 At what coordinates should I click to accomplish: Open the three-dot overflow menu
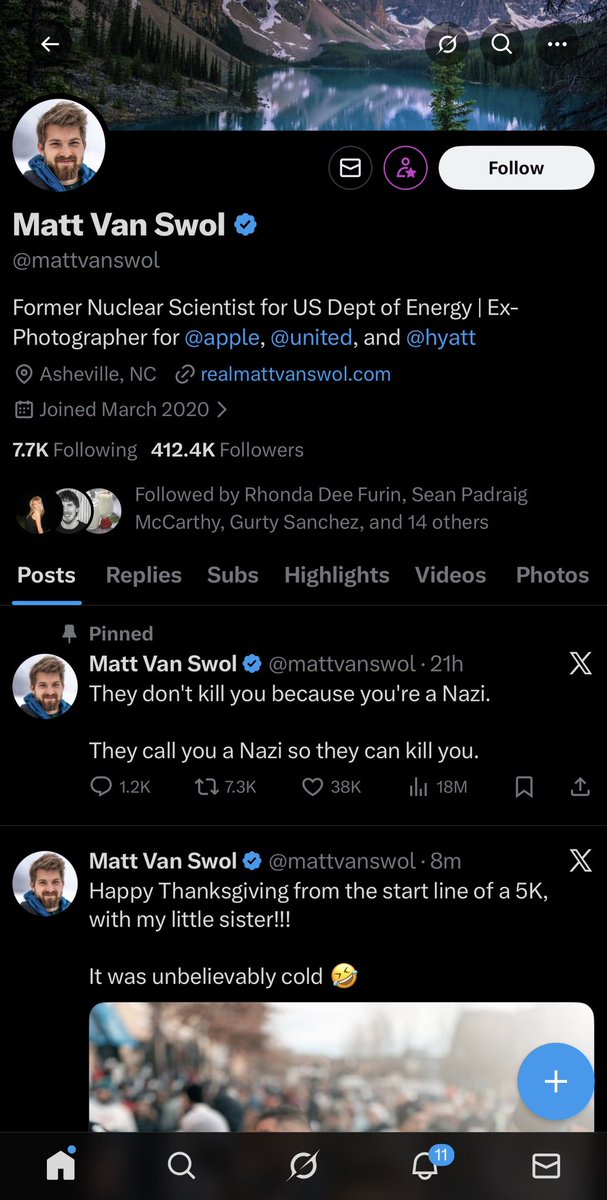557,44
